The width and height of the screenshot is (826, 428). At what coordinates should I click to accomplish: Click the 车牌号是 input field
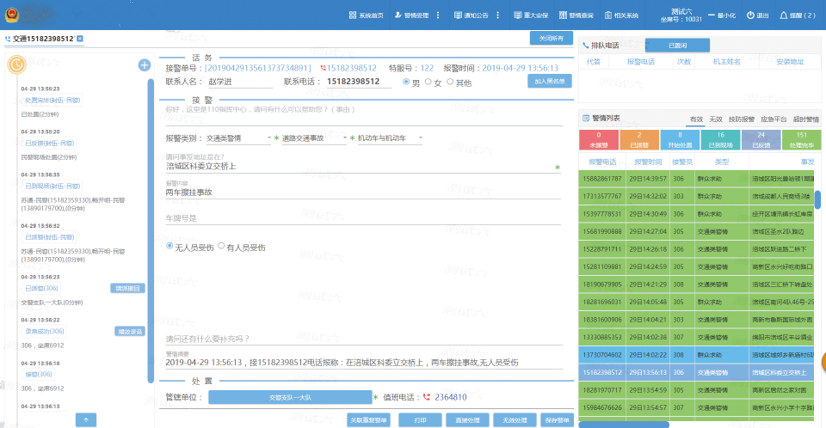click(x=363, y=218)
